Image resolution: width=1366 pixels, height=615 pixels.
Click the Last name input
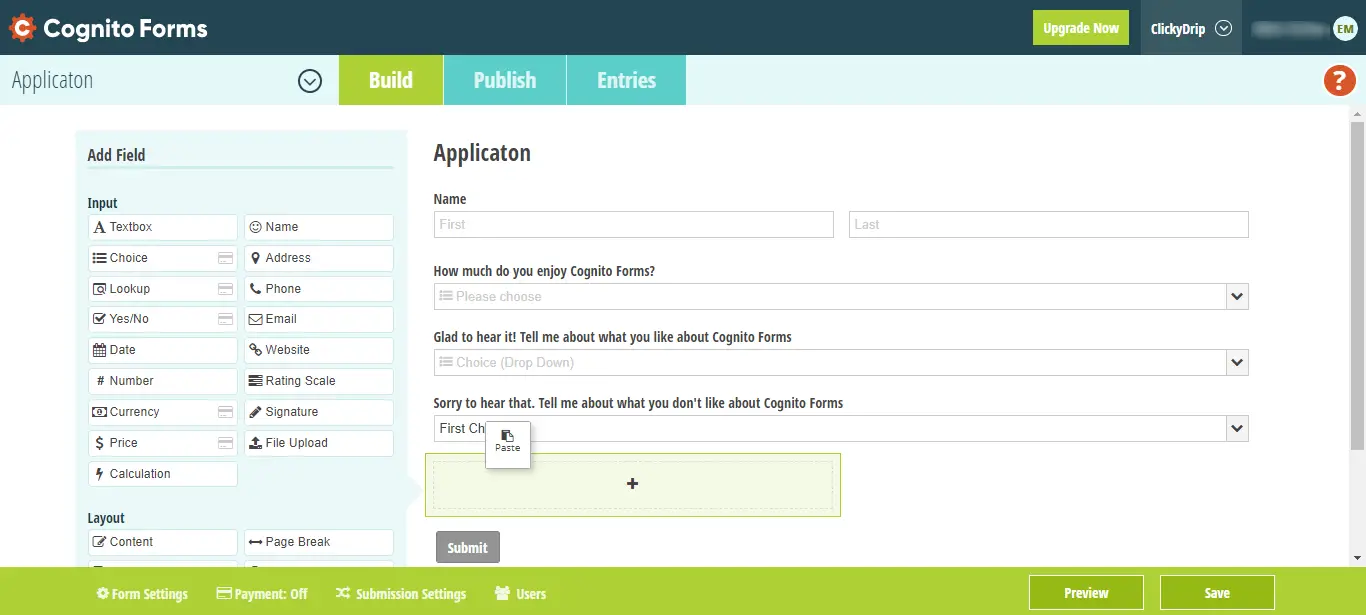click(x=1049, y=224)
